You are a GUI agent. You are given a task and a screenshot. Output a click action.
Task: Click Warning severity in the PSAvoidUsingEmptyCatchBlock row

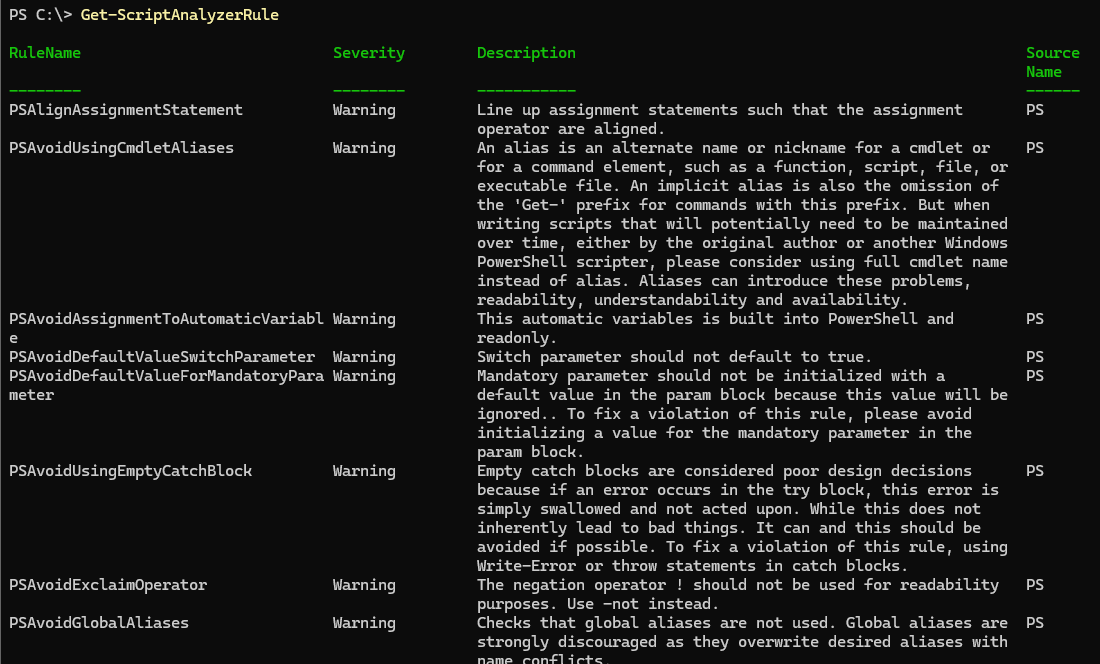pyautogui.click(x=364, y=471)
